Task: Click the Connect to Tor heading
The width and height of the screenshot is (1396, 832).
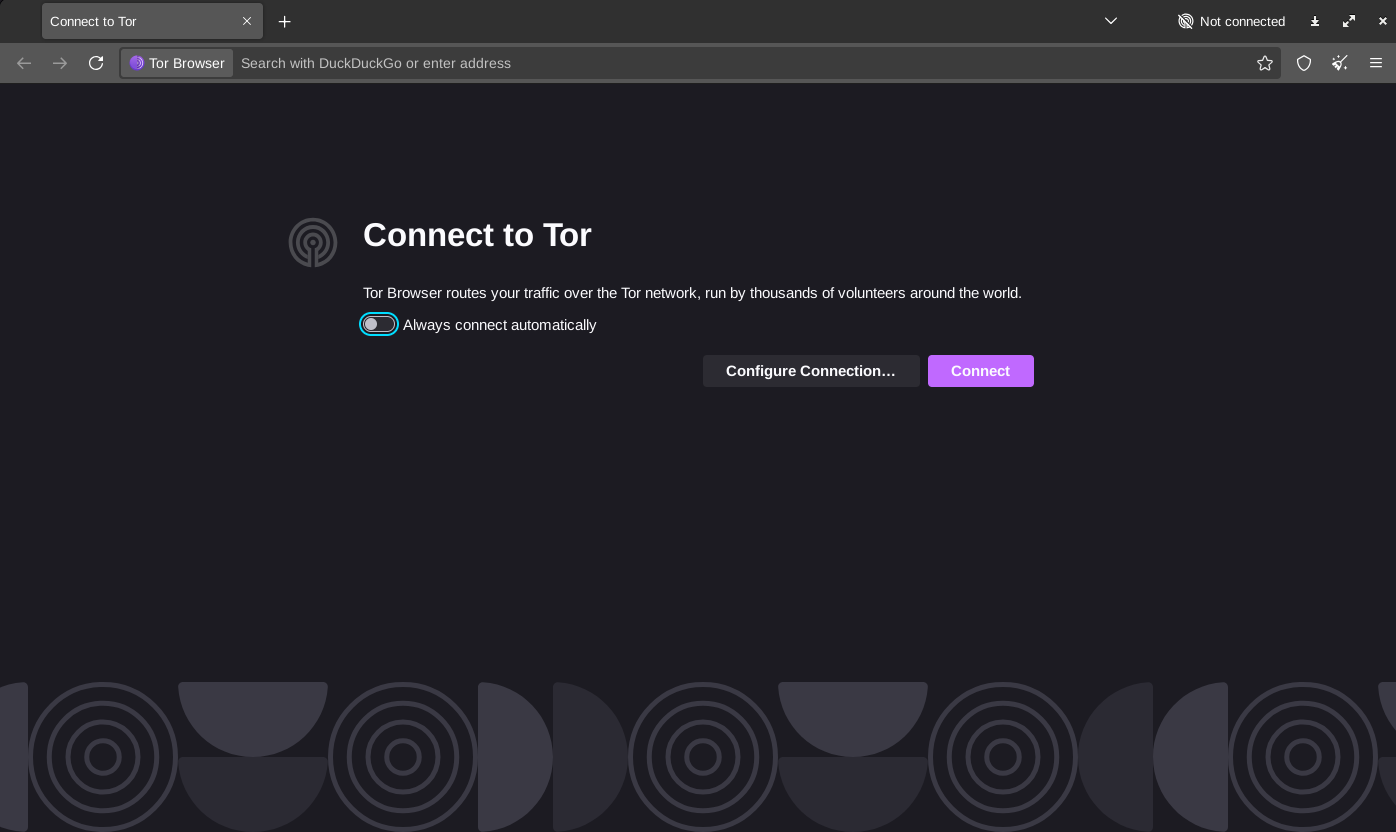Action: [x=477, y=235]
